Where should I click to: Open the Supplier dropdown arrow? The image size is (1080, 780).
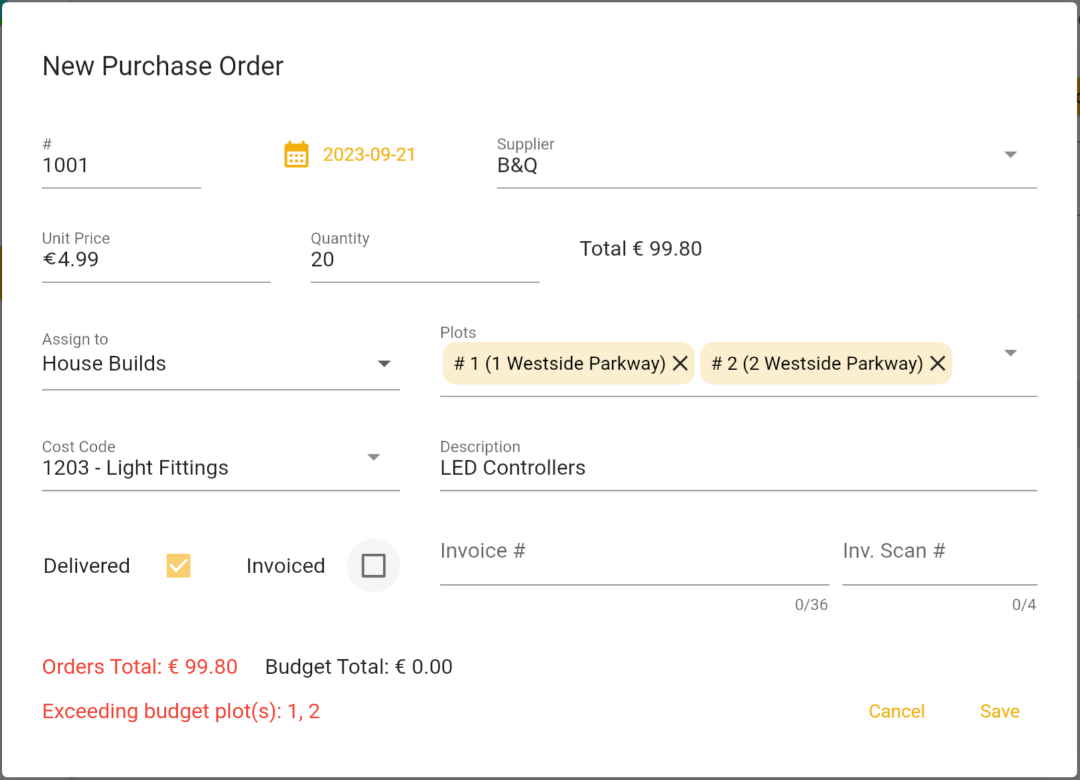point(1010,155)
